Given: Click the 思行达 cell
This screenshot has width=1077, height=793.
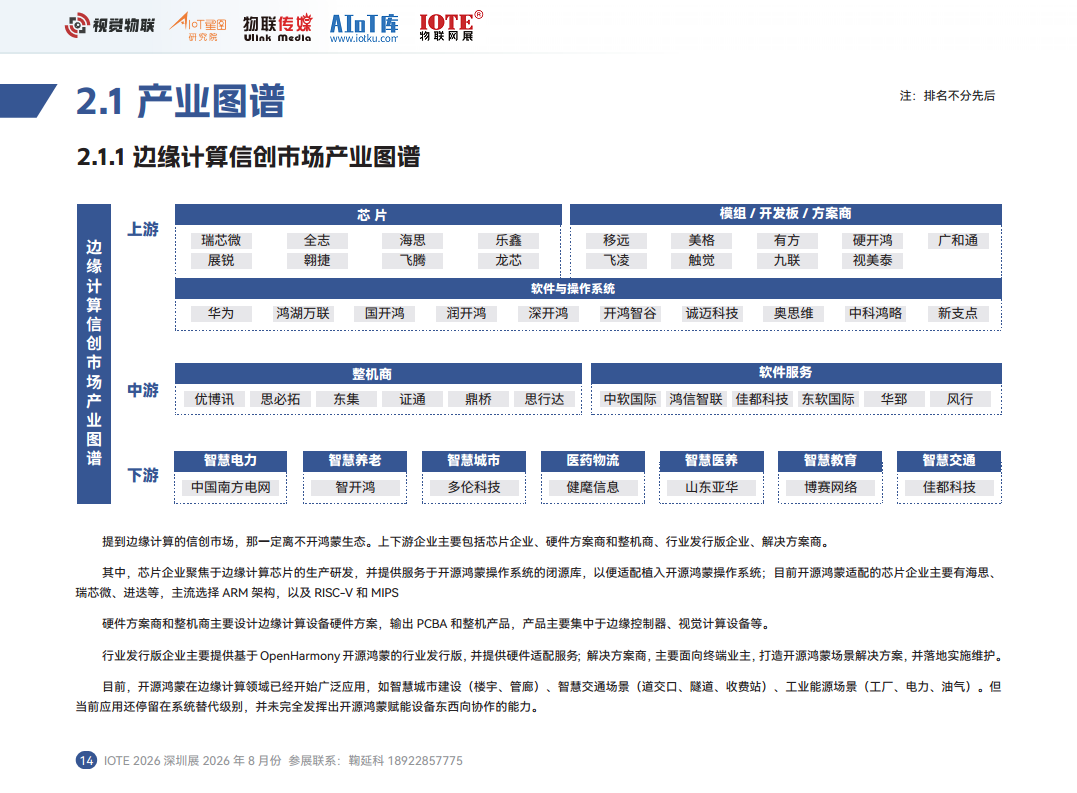Looking at the screenshot, I should [545, 400].
